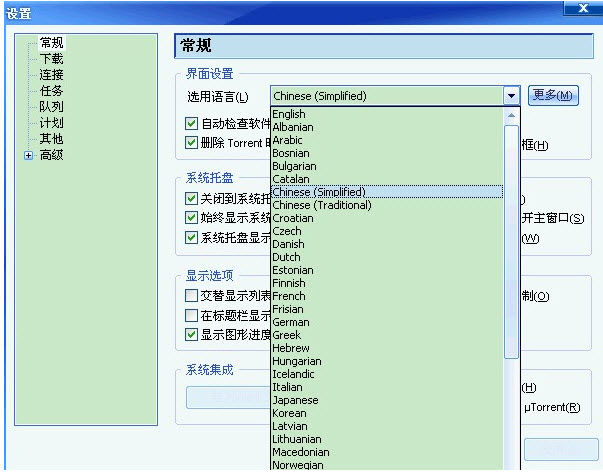Open the 连接 settings category
The image size is (603, 473).
(x=51, y=75)
